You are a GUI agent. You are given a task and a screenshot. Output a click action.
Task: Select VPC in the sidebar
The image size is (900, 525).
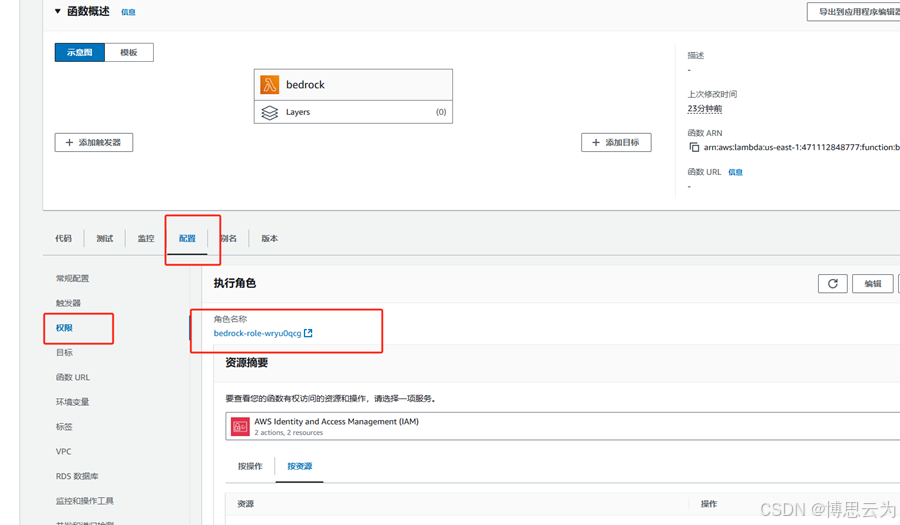[64, 451]
